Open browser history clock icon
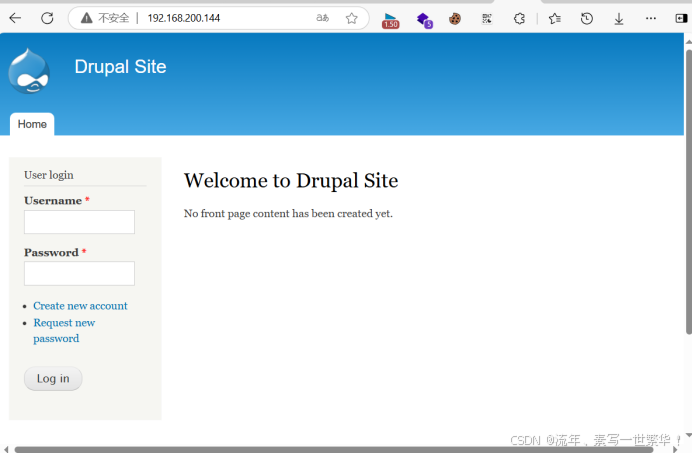 (x=587, y=19)
